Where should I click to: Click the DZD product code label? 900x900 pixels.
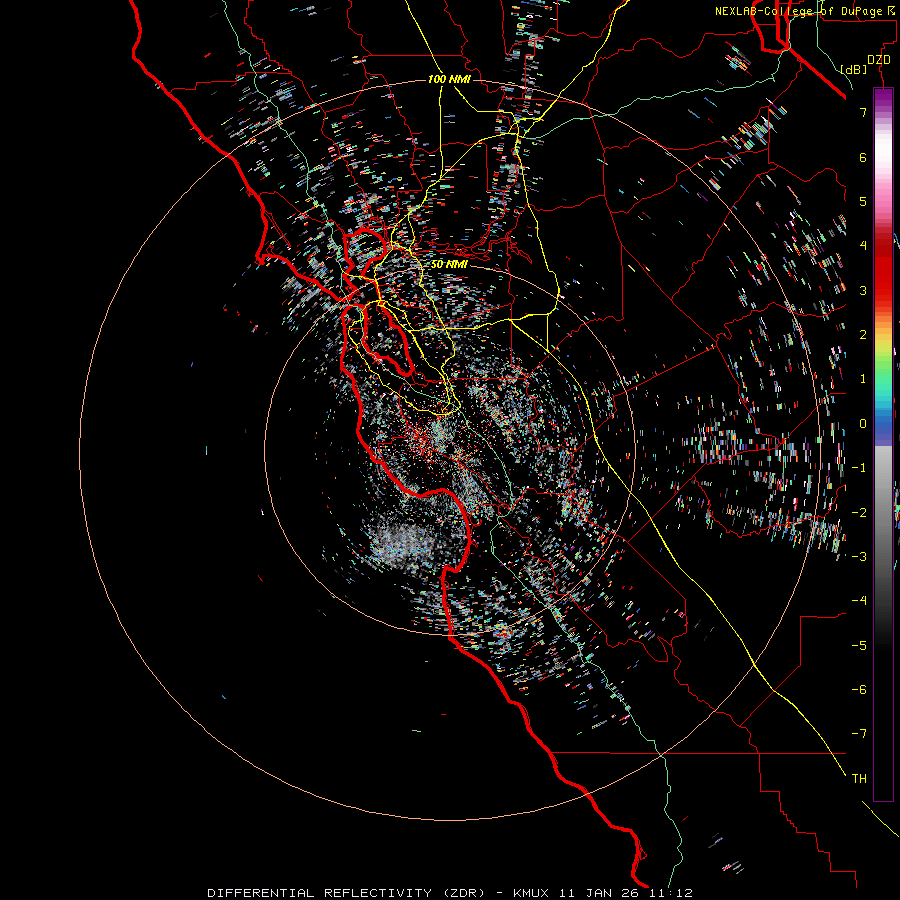coord(879,60)
